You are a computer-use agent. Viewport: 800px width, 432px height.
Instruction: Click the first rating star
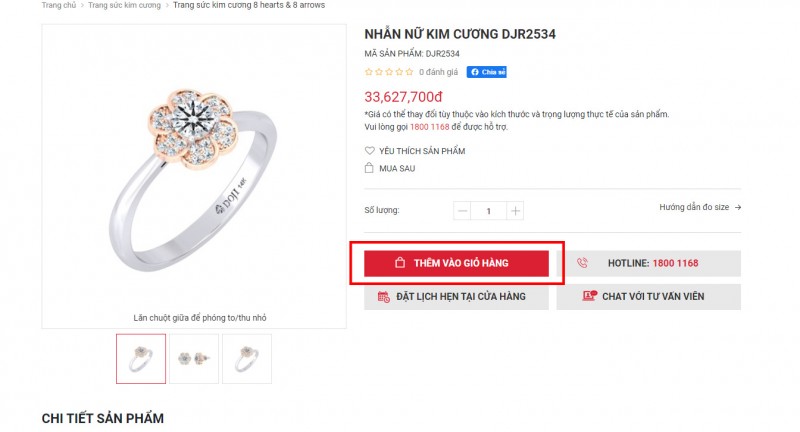click(368, 72)
